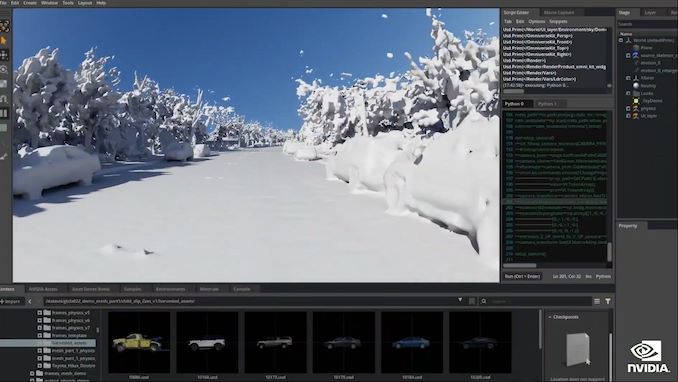Viewport: 678px width, 382px height.
Task: Click the filter funnel icon in Content browser
Action: coord(608,301)
